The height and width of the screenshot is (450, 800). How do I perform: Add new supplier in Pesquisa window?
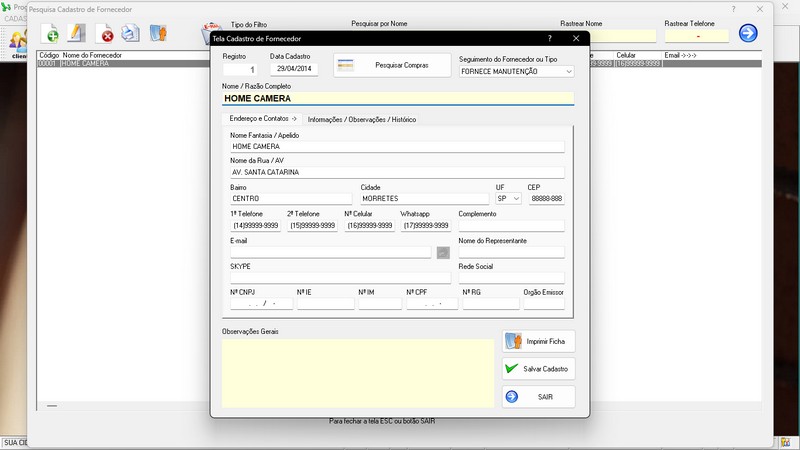pyautogui.click(x=49, y=34)
